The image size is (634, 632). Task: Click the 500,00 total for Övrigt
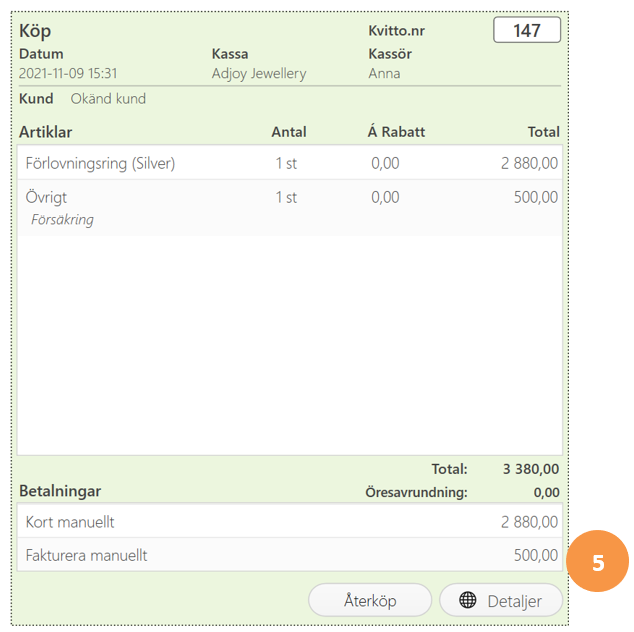point(536,197)
